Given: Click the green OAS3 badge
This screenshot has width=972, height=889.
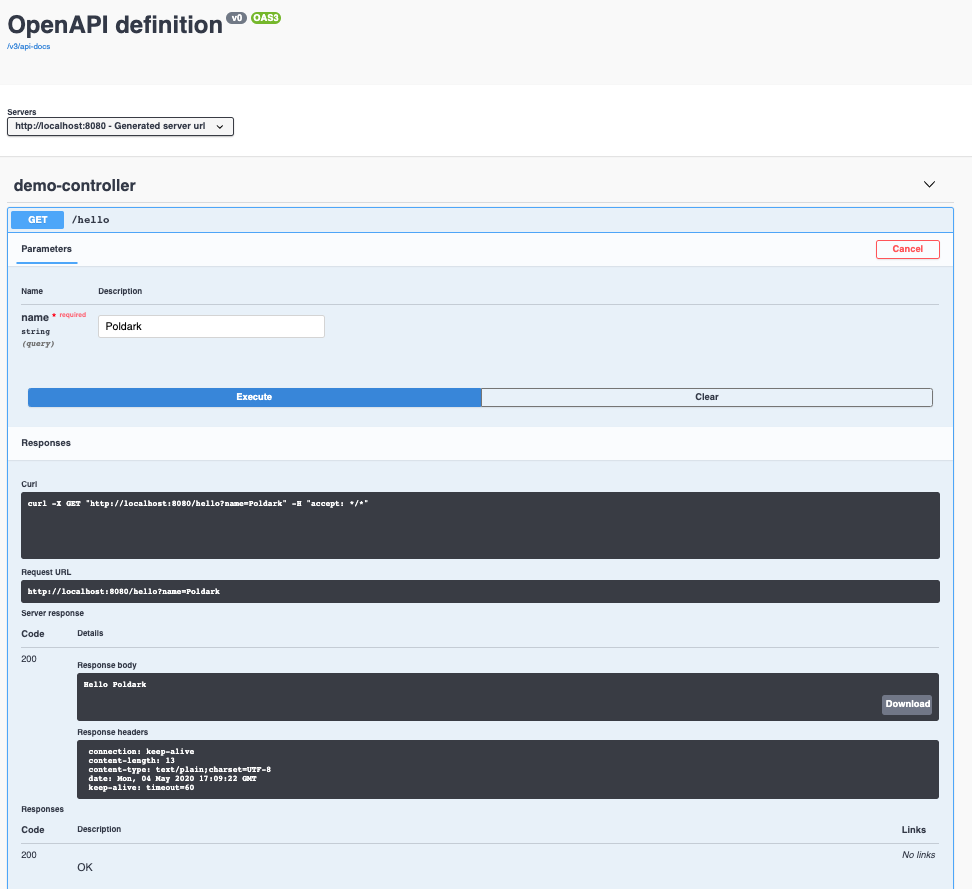Looking at the screenshot, I should tap(266, 17).
